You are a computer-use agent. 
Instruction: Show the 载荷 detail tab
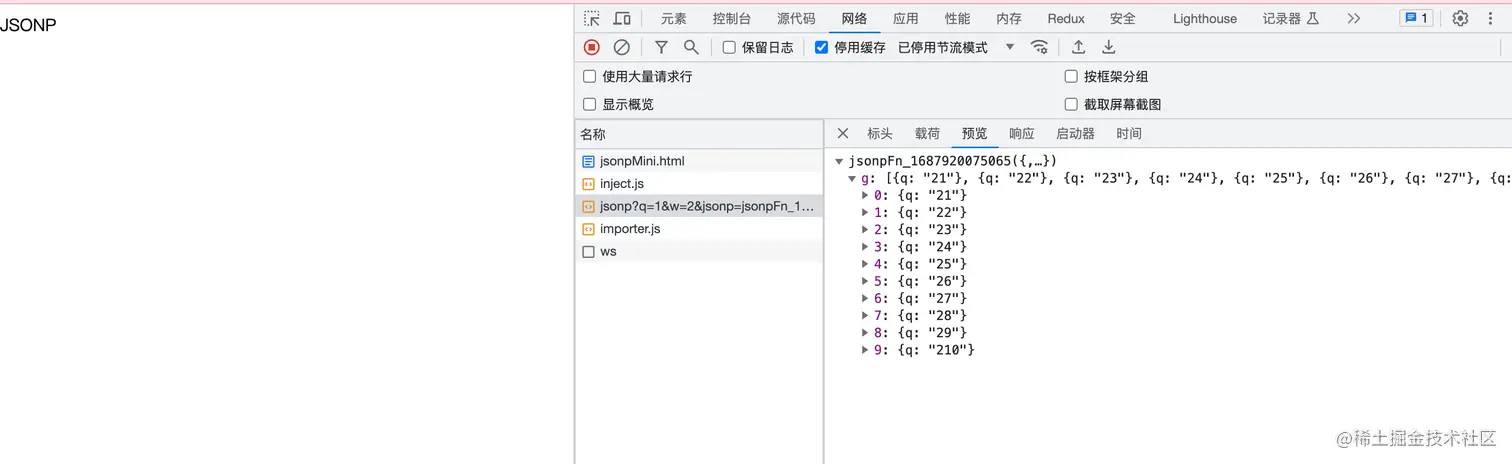[x=927, y=133]
